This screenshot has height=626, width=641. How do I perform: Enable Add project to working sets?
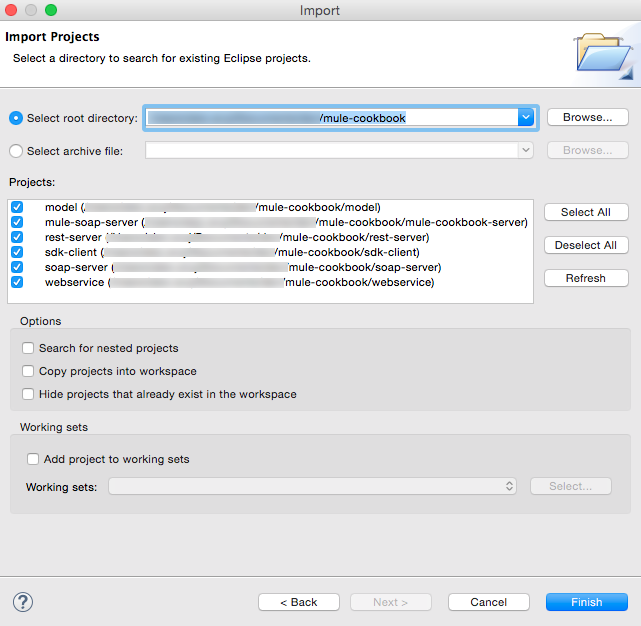pyautogui.click(x=33, y=459)
